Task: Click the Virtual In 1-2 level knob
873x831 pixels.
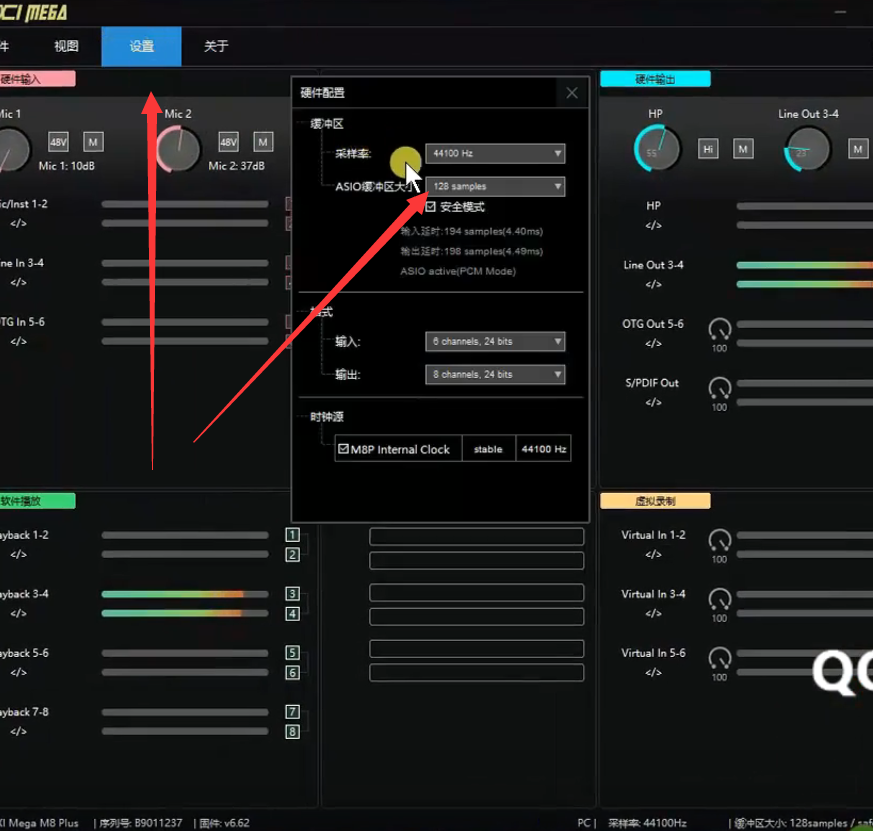Action: pos(719,540)
